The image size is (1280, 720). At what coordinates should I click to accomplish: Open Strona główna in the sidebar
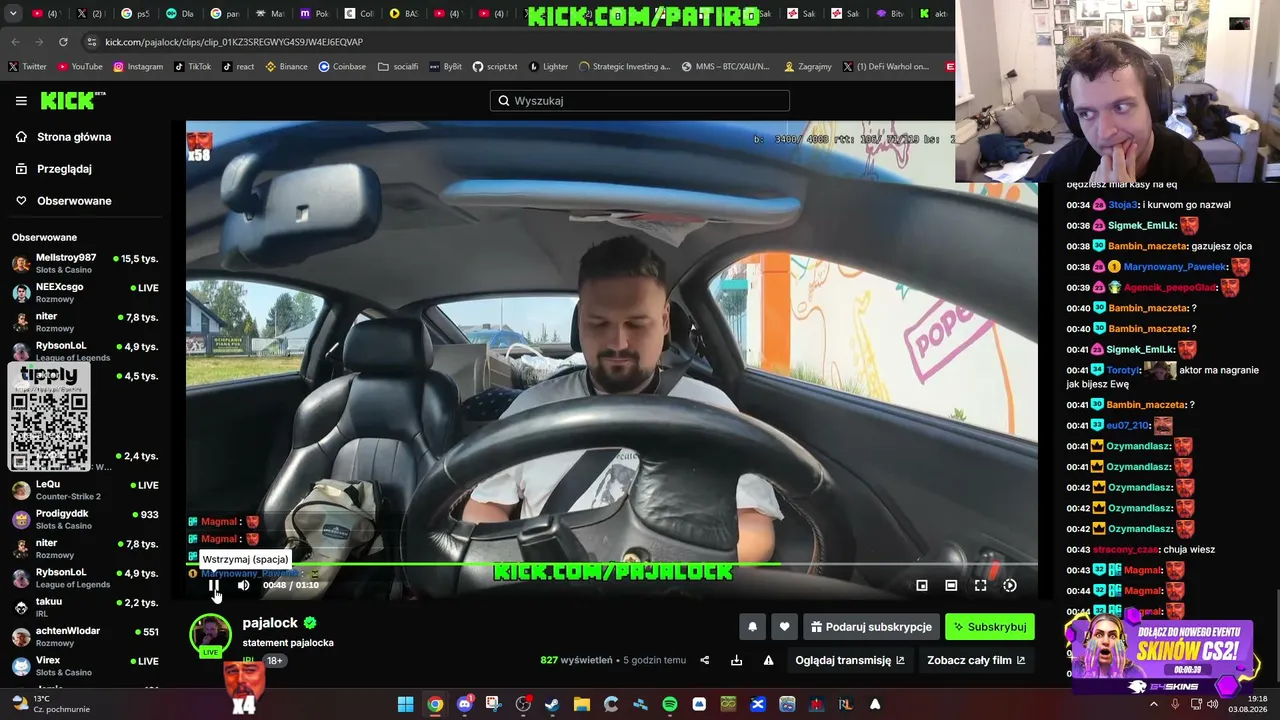pos(73,137)
